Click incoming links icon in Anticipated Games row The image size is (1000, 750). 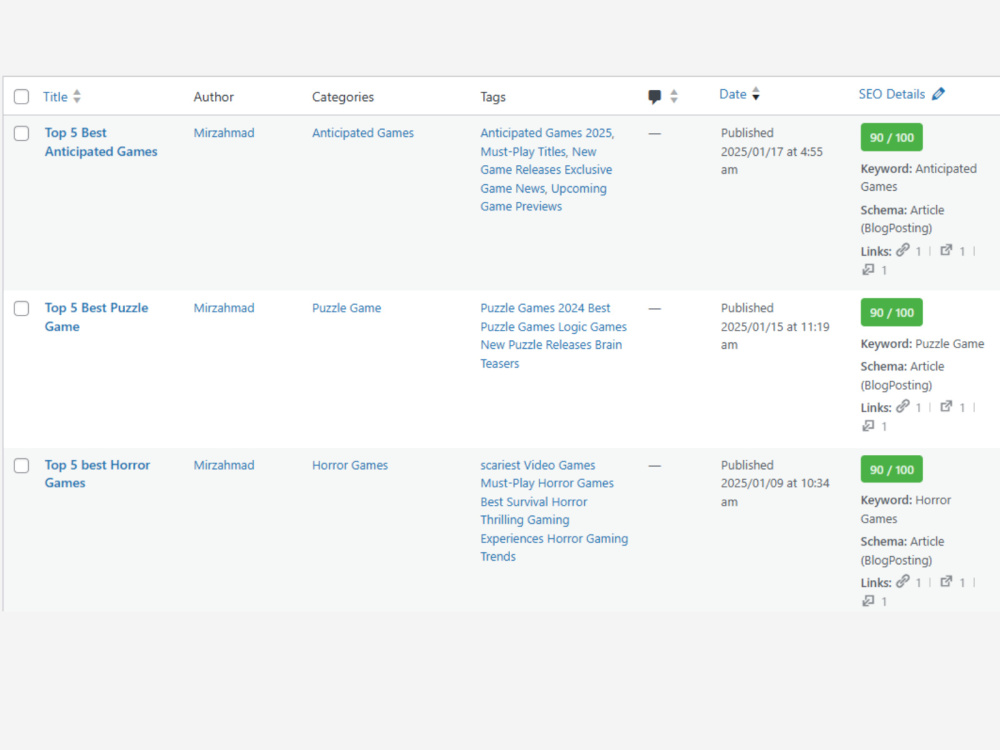(x=868, y=269)
